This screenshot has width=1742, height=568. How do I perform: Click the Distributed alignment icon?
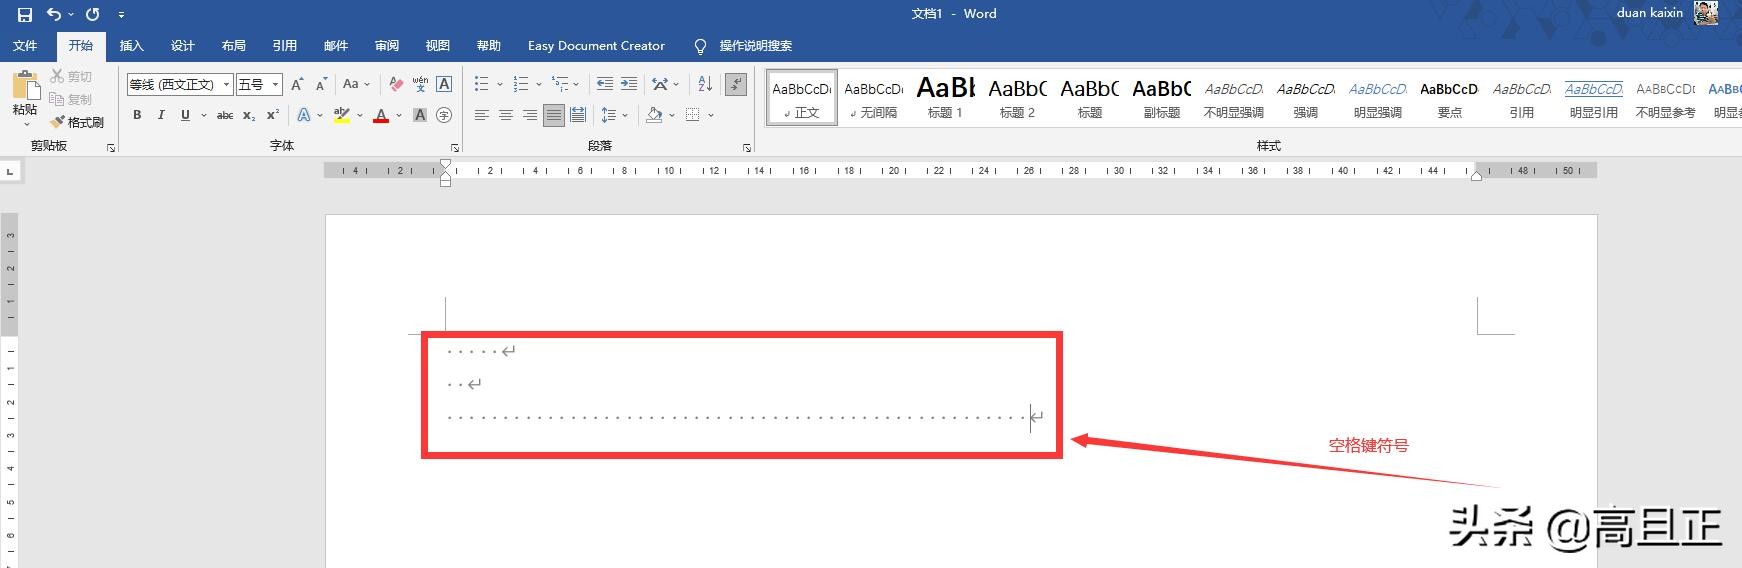point(578,115)
